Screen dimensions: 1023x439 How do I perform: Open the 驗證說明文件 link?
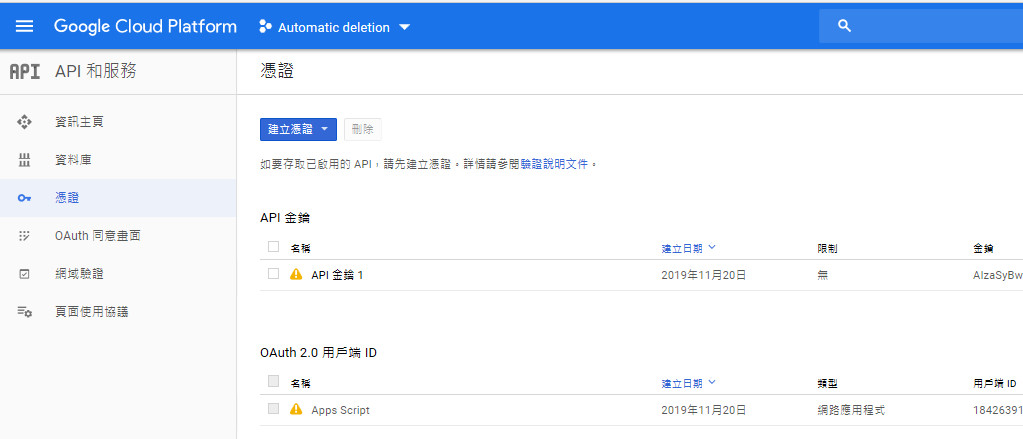click(x=555, y=164)
